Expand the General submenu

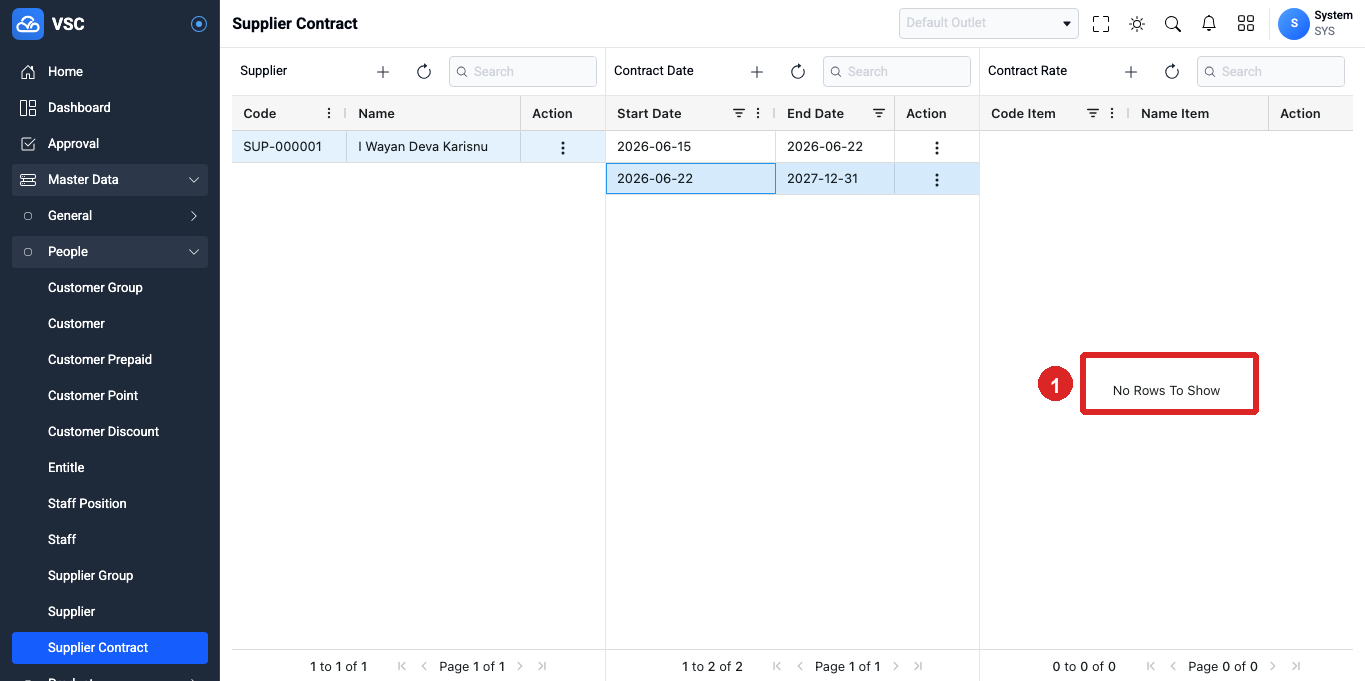(110, 216)
